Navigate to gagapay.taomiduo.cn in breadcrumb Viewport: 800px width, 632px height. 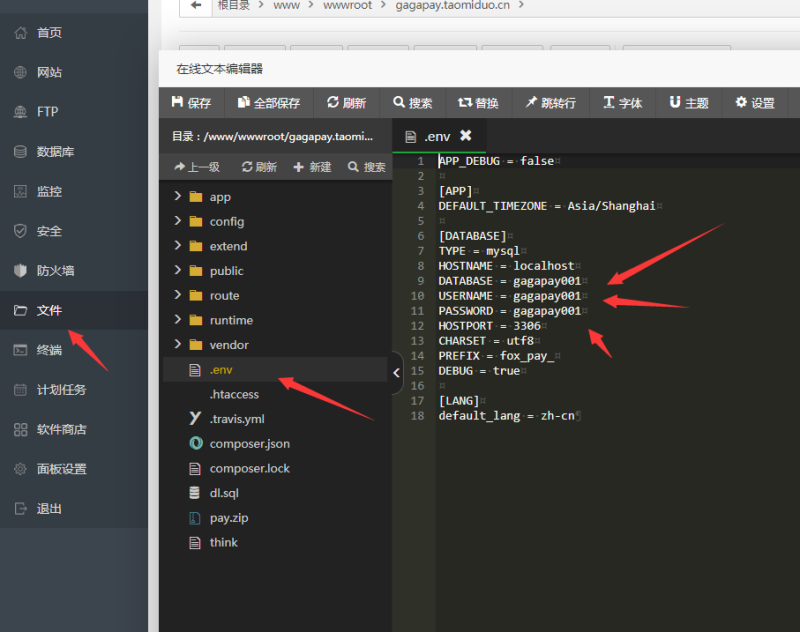pos(453,5)
